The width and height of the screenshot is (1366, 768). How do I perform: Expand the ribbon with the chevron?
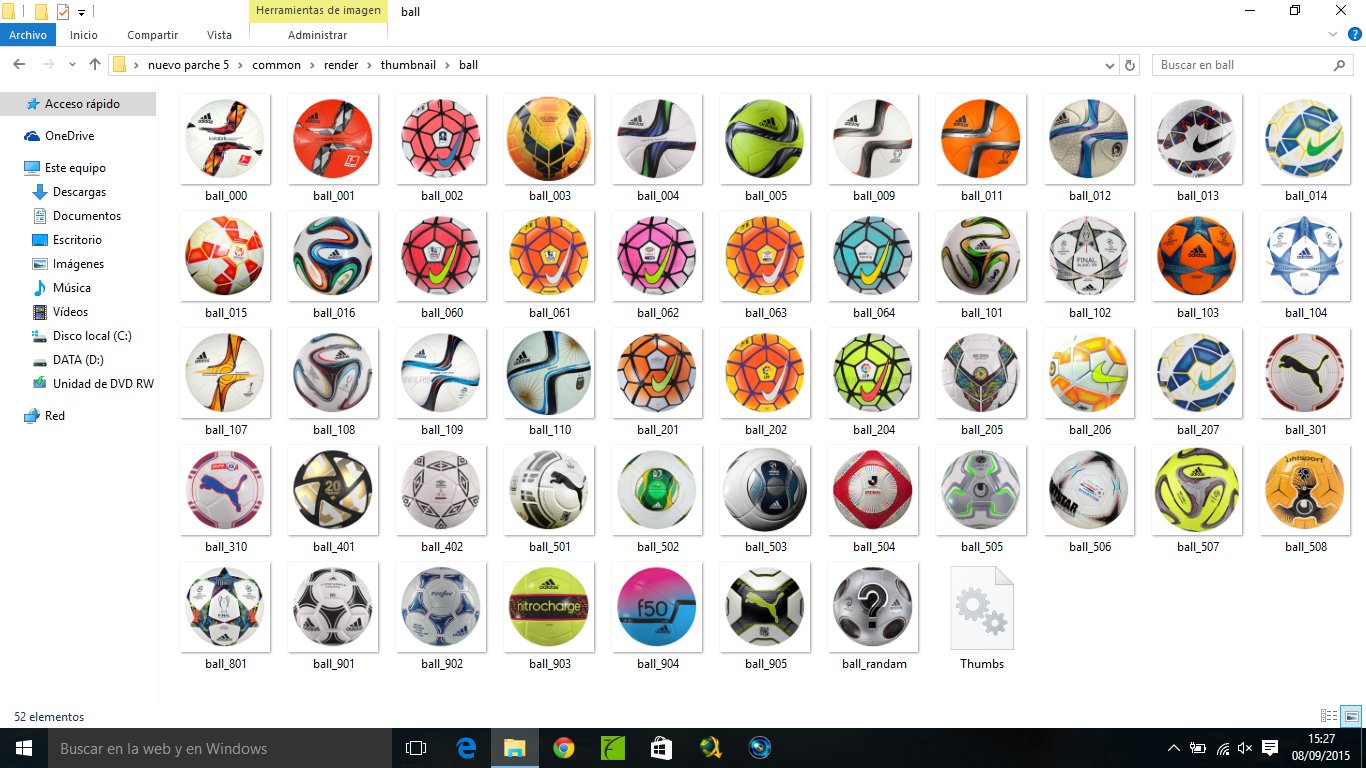1333,34
